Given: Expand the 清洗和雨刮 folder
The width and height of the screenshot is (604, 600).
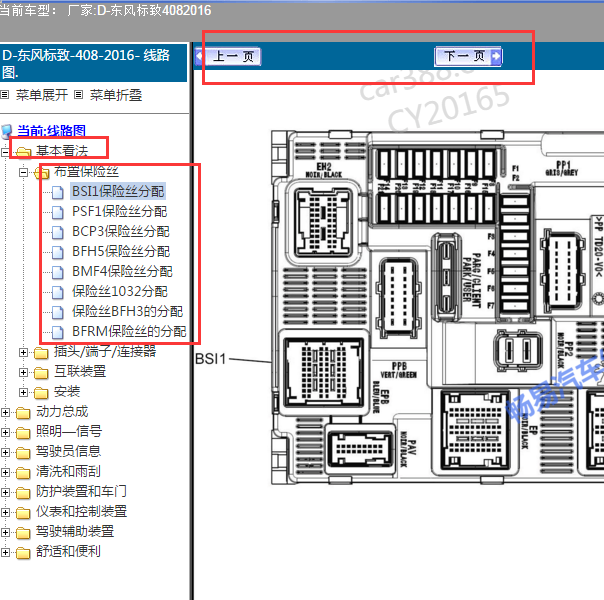Looking at the screenshot, I should tap(5, 473).
